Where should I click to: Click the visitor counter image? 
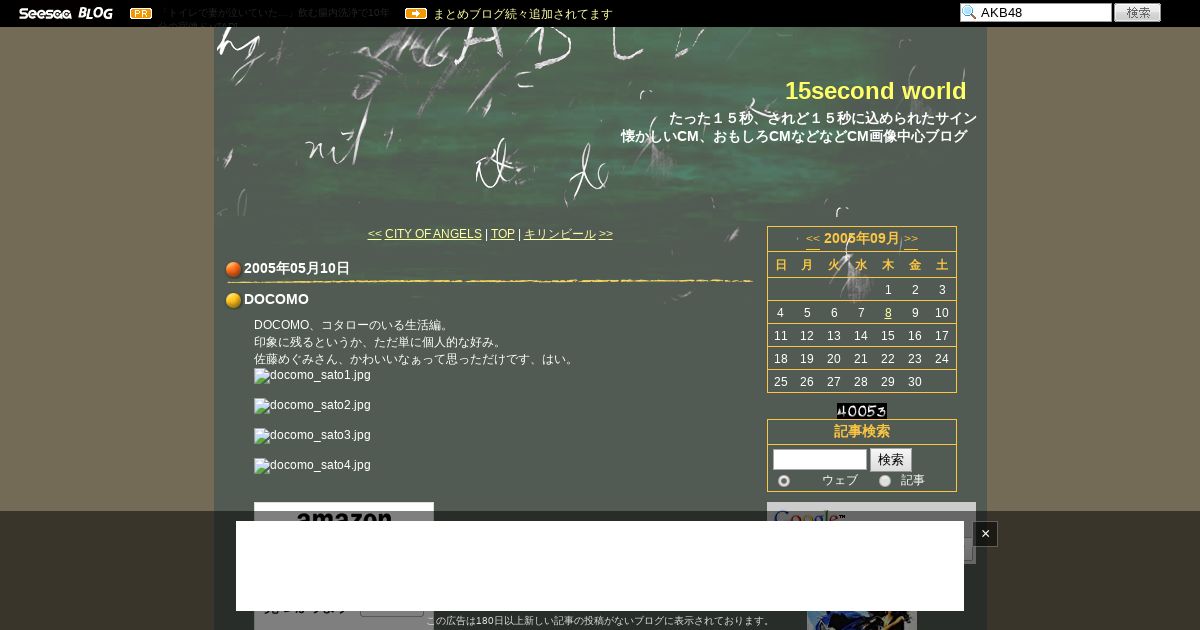coord(862,411)
